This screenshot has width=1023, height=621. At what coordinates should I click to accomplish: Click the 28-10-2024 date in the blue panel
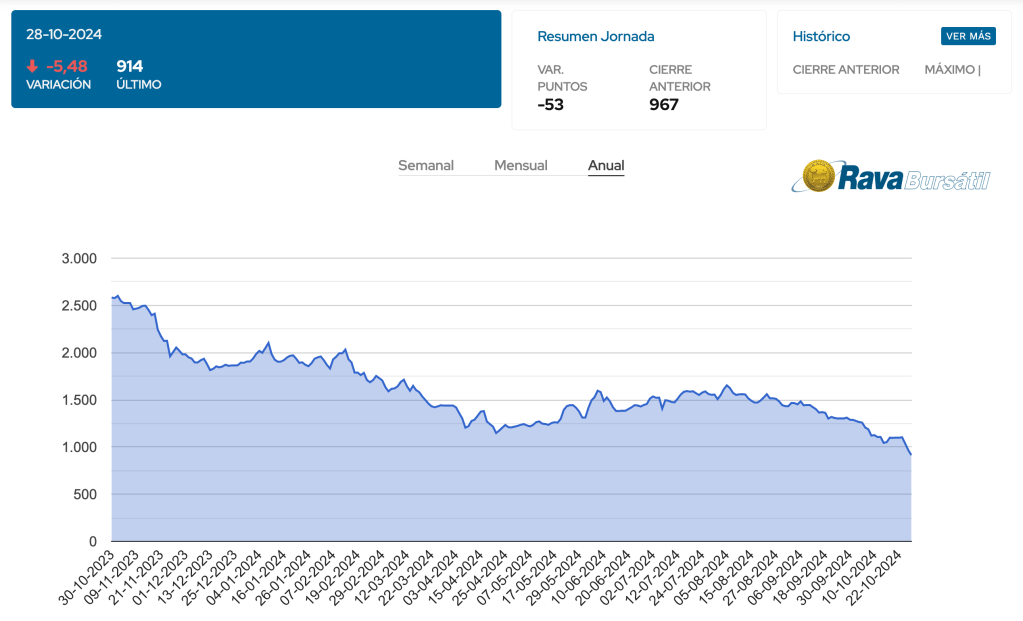[x=64, y=34]
